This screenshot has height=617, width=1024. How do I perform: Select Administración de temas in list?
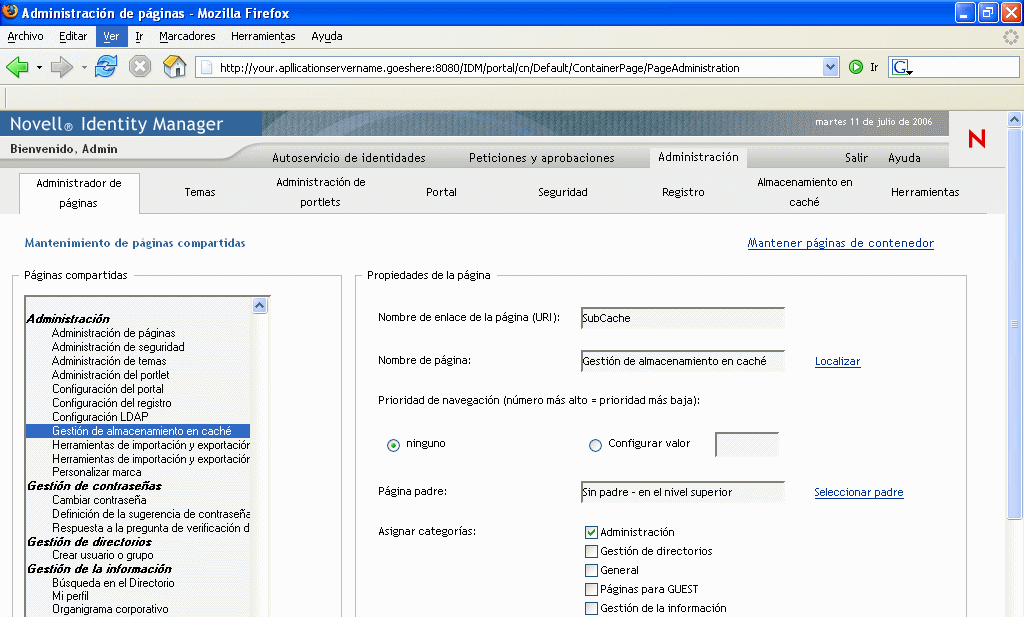[109, 361]
